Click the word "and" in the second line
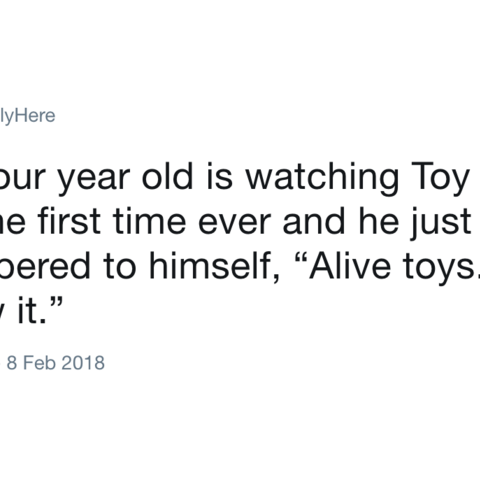 (314, 221)
